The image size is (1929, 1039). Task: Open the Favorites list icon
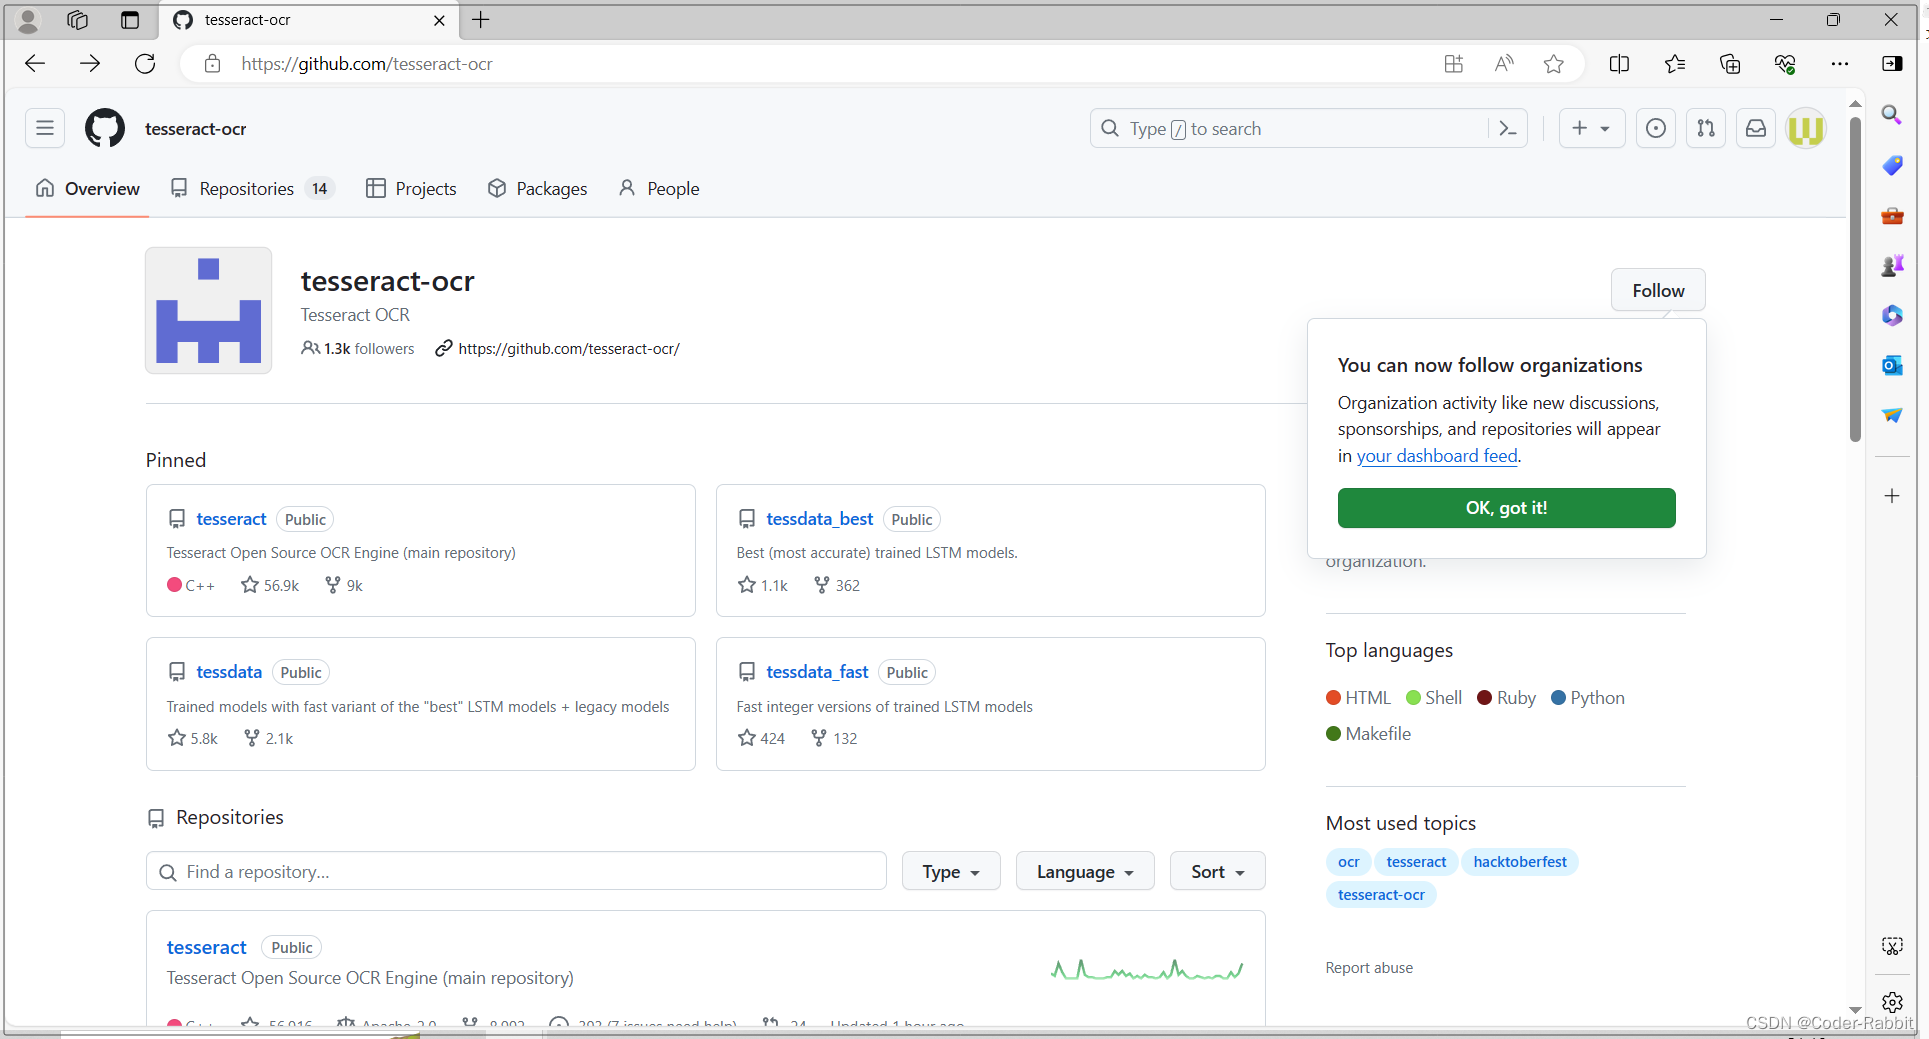1675,64
